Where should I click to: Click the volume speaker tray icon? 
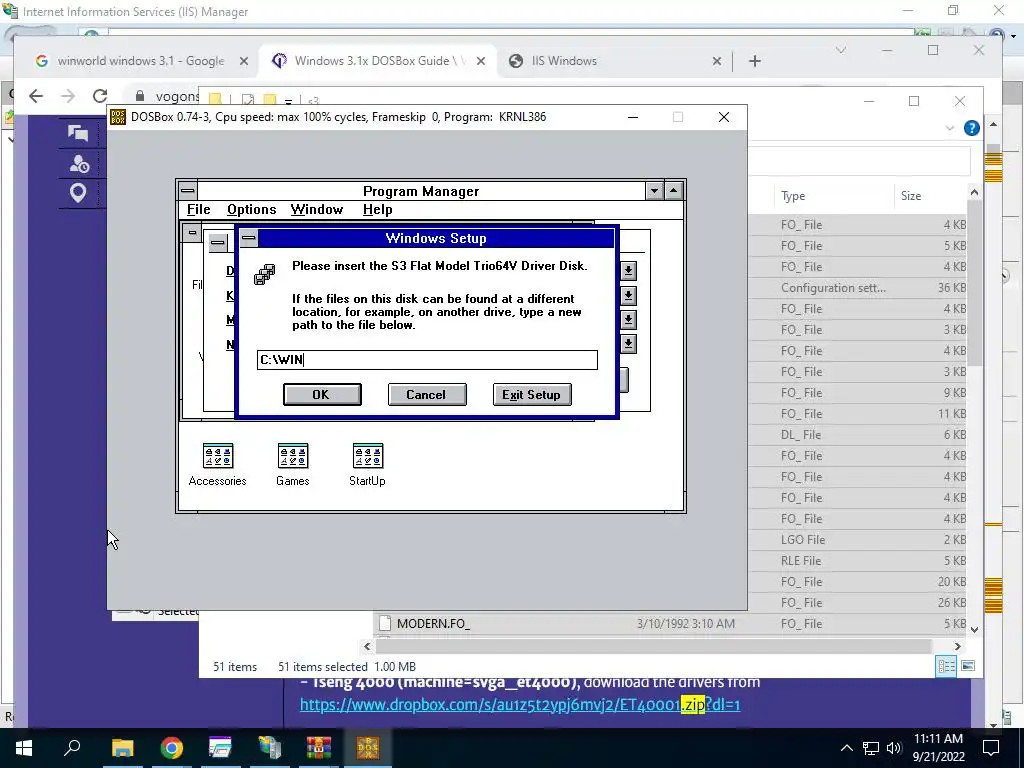[x=894, y=748]
